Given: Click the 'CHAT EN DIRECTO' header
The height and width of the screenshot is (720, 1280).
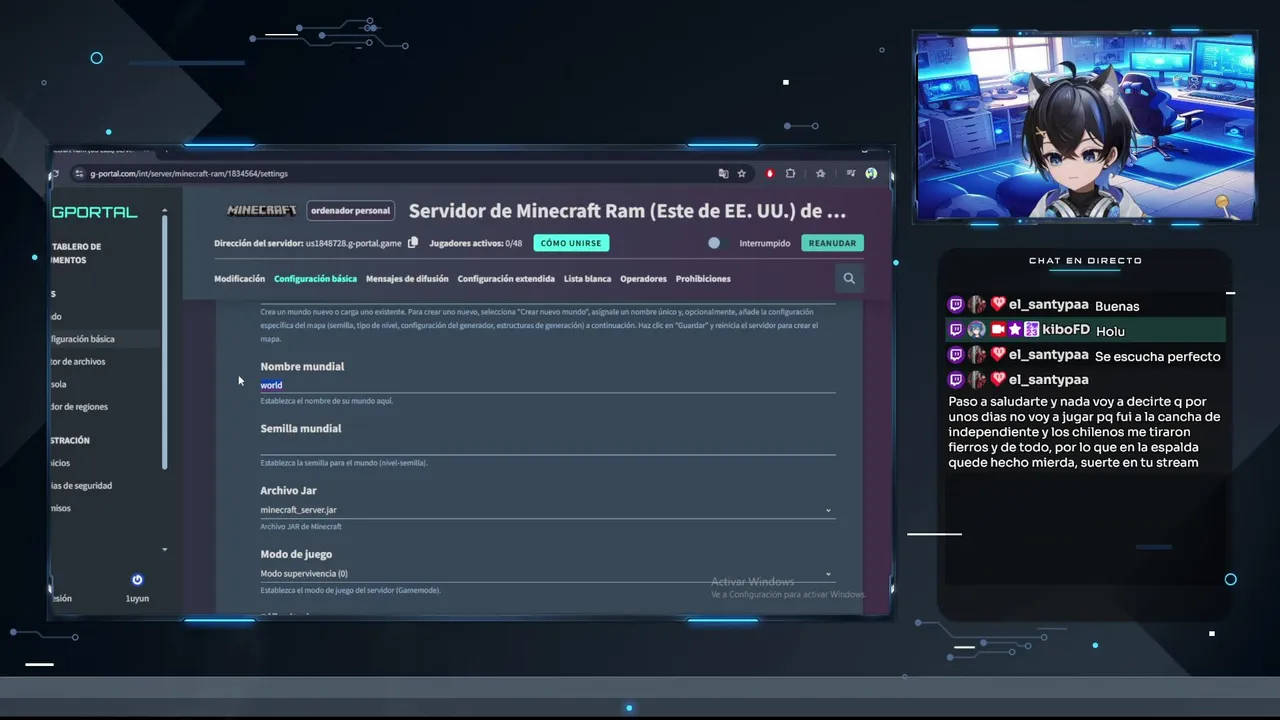Looking at the screenshot, I should [1085, 261].
